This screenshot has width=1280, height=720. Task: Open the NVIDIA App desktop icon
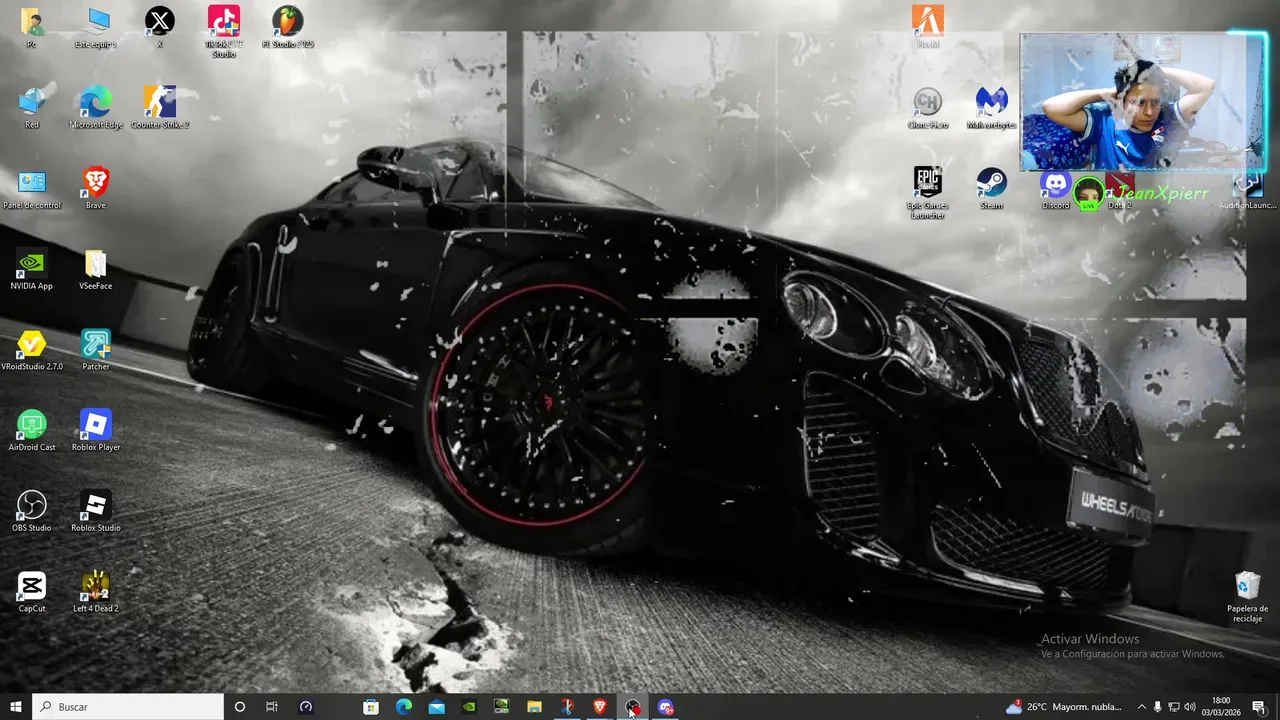pos(32,269)
